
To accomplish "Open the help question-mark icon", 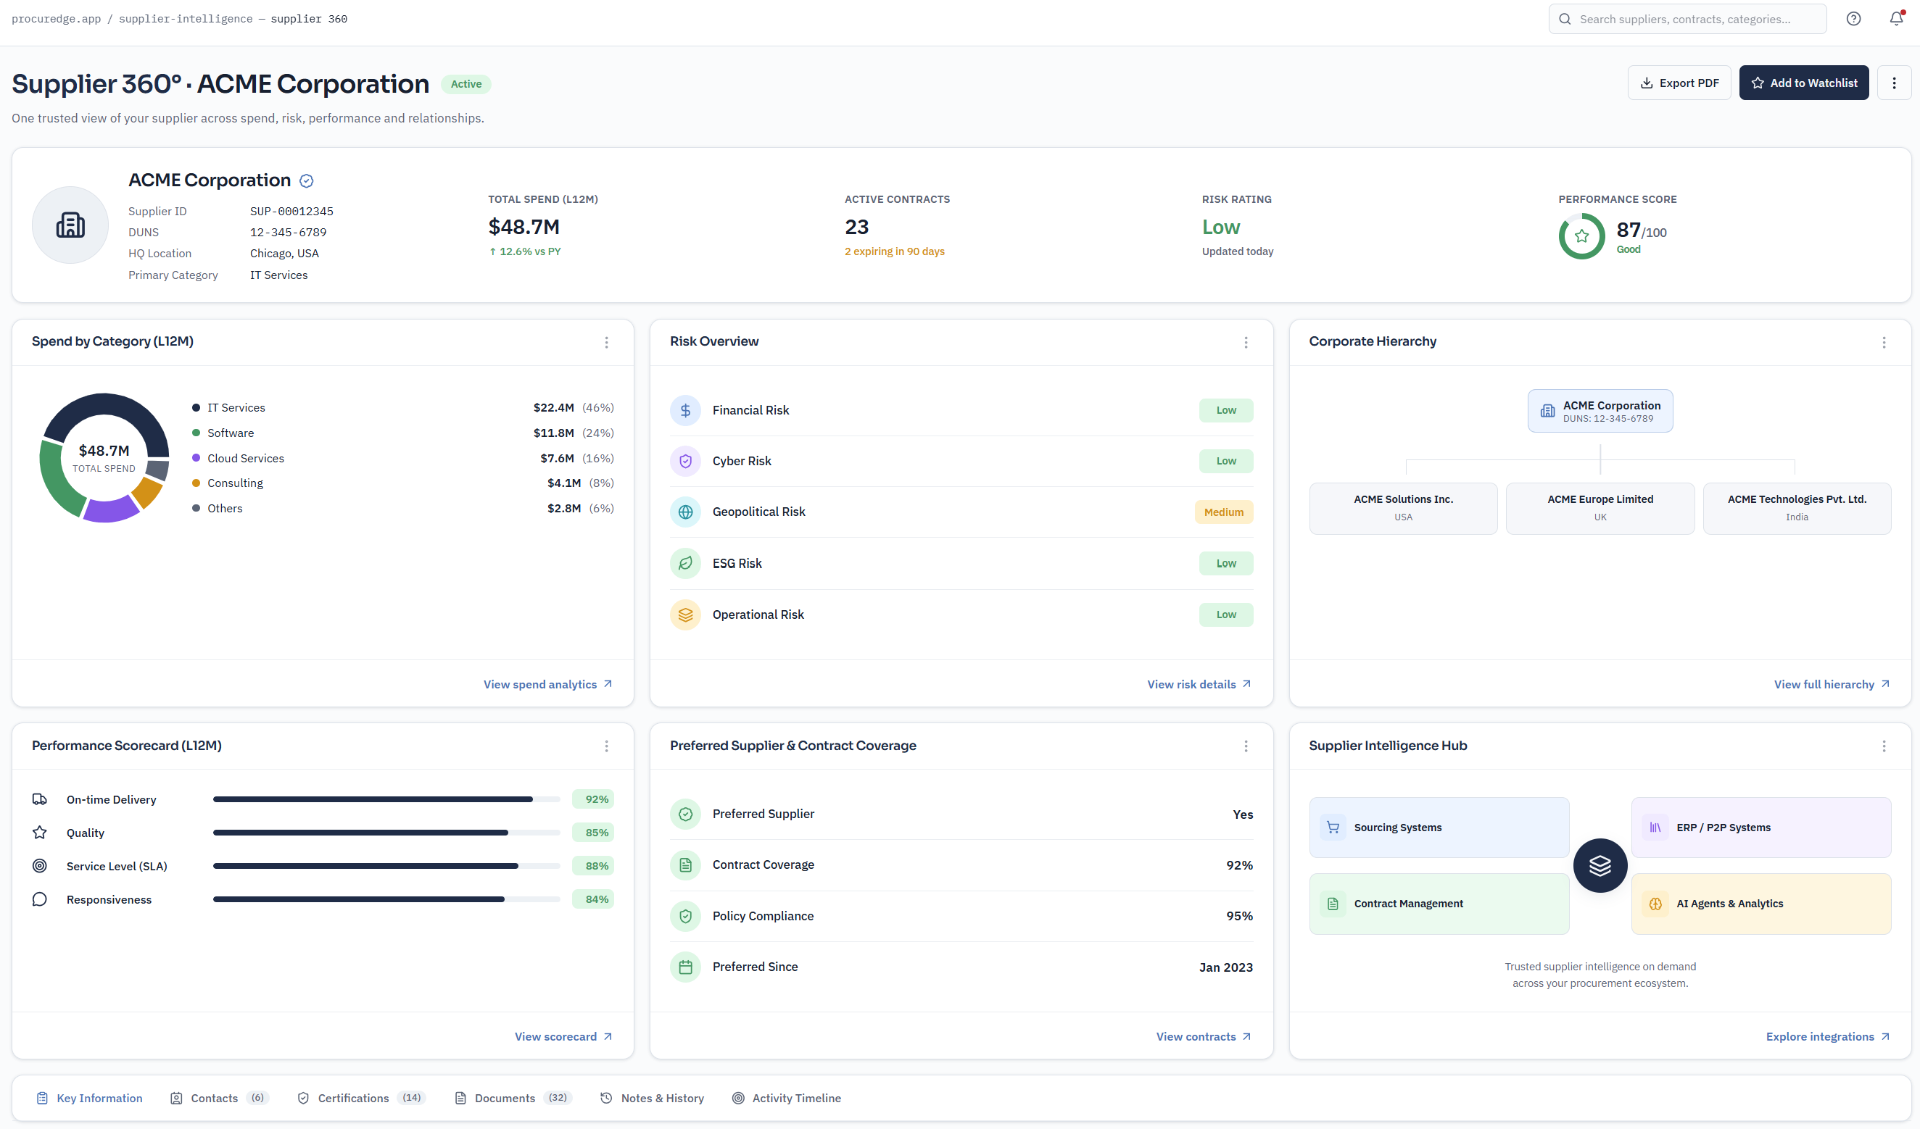I will click(1853, 19).
